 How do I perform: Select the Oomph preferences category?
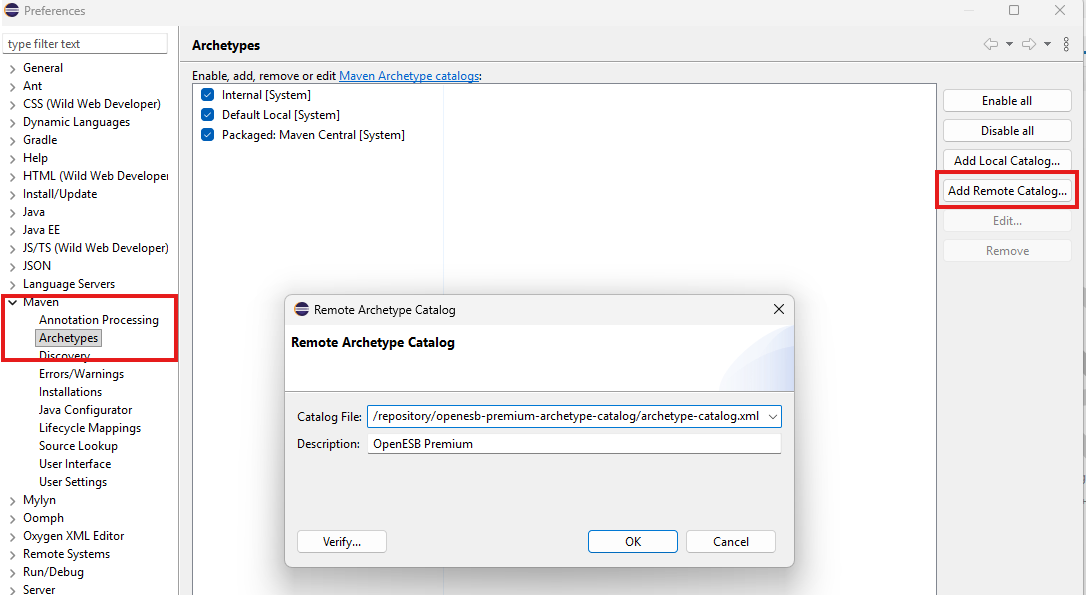click(x=43, y=517)
